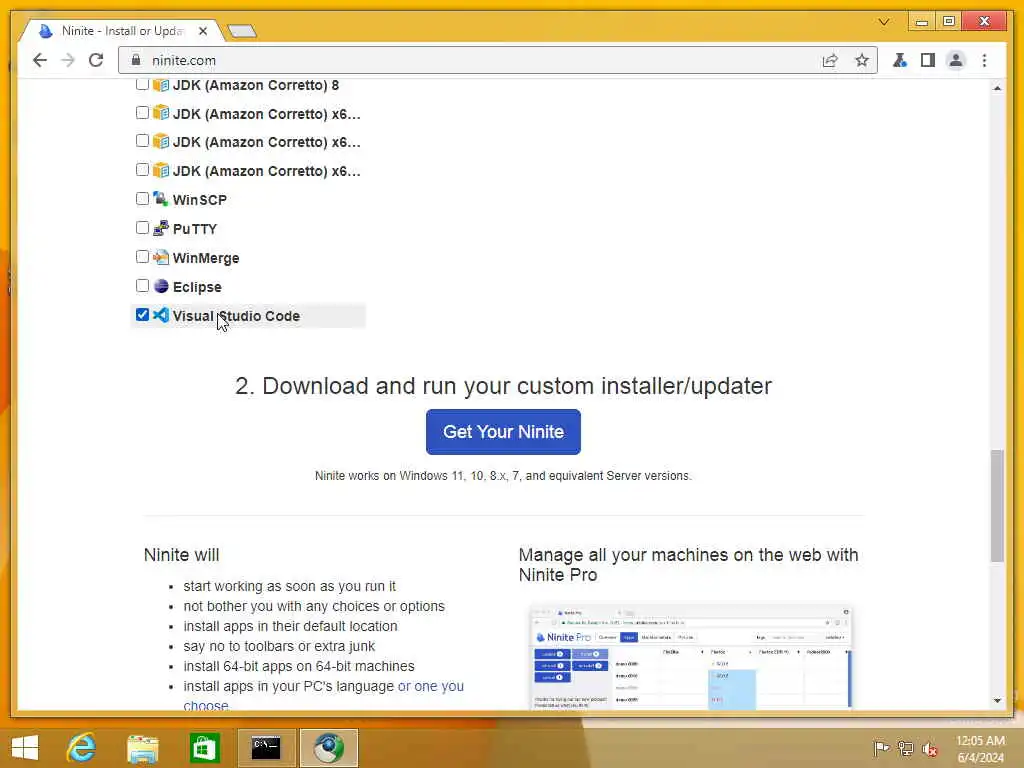The height and width of the screenshot is (768, 1024).
Task: Open network status tray icon
Action: coord(905,748)
